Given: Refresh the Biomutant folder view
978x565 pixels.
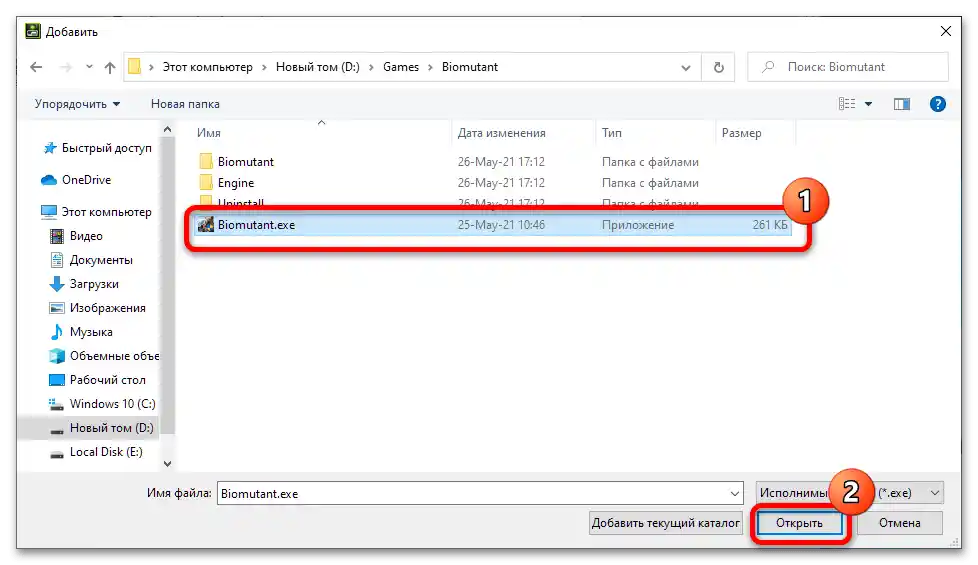Looking at the screenshot, I should [719, 67].
